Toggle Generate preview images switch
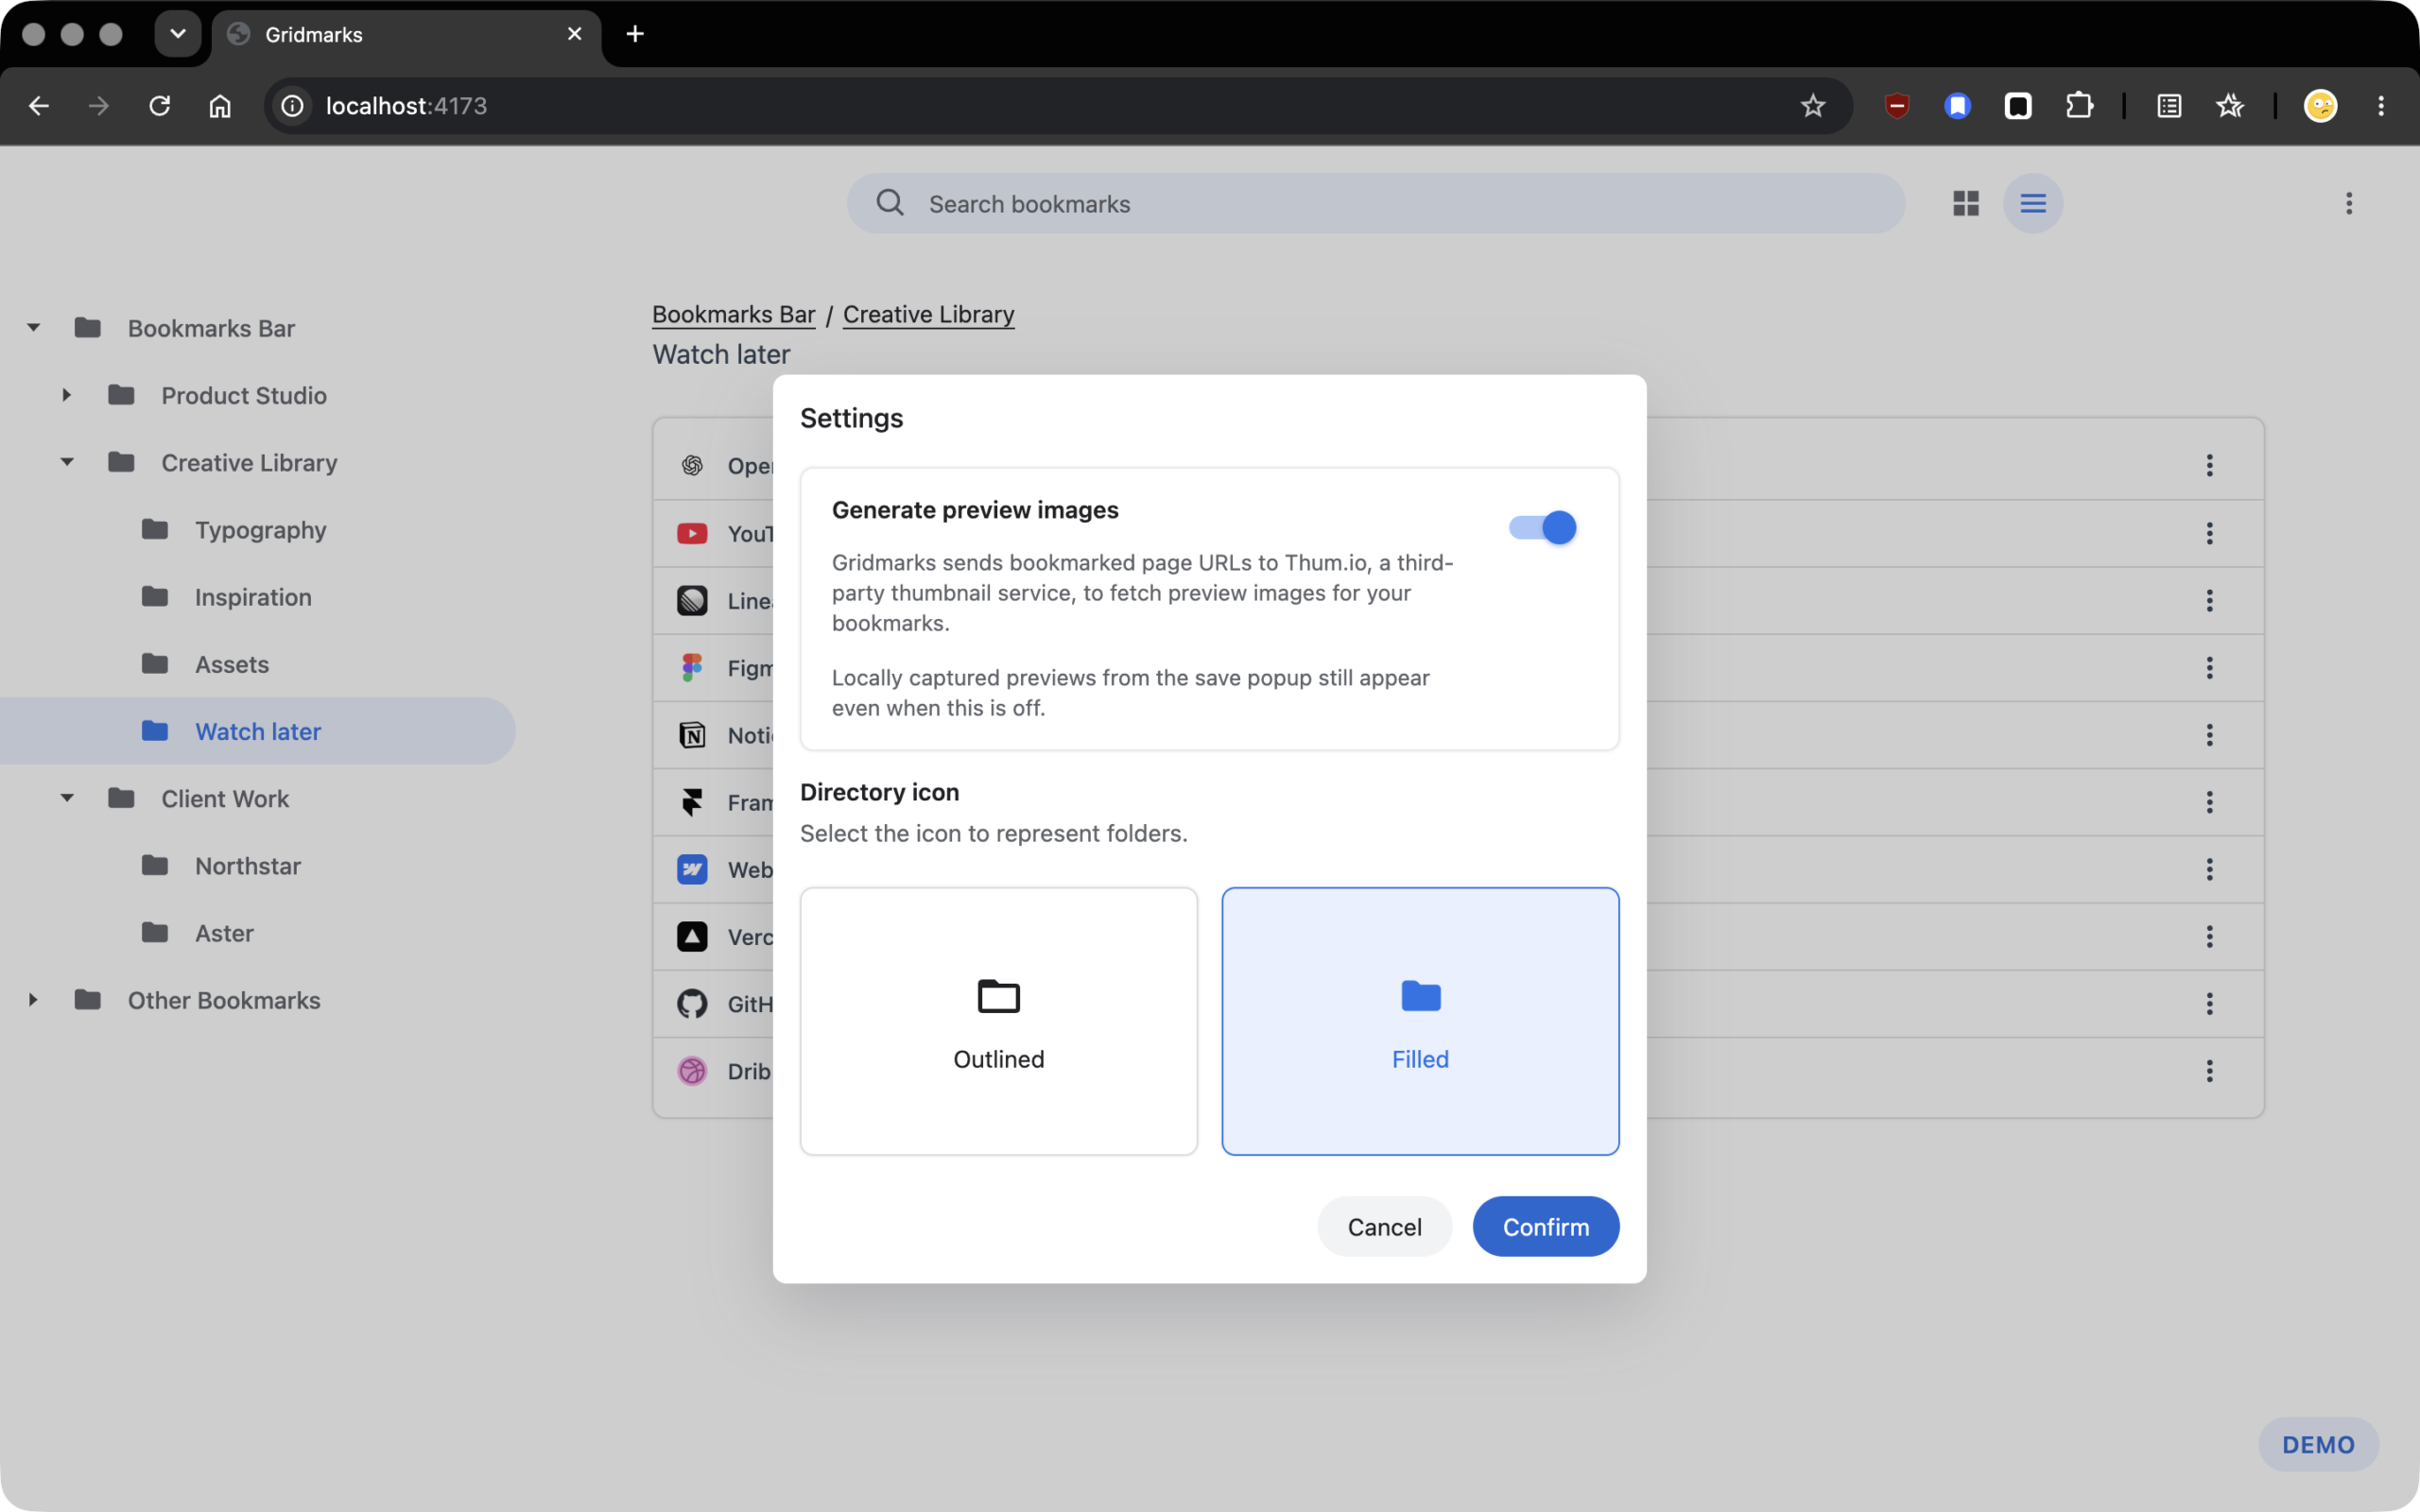Viewport: 2420px width, 1512px height. tap(1542, 528)
